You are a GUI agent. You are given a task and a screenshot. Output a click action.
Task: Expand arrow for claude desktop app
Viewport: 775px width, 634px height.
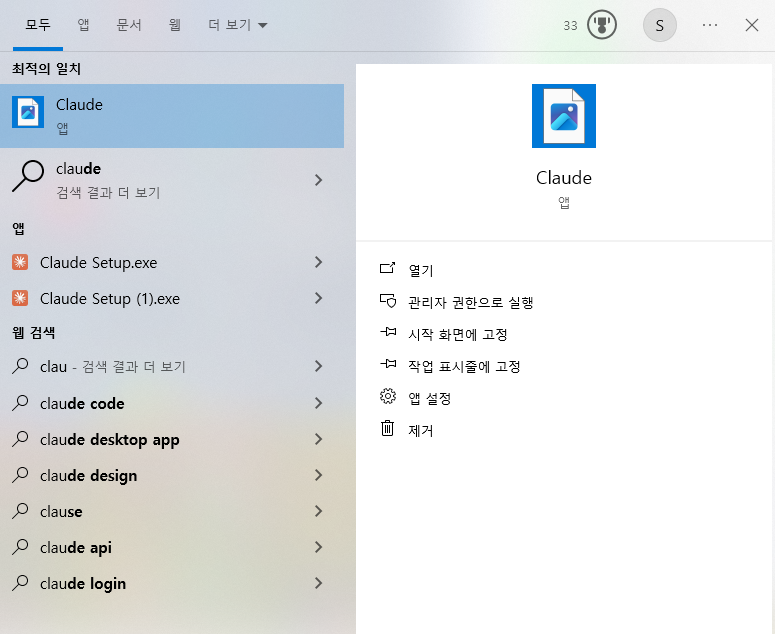pos(319,439)
